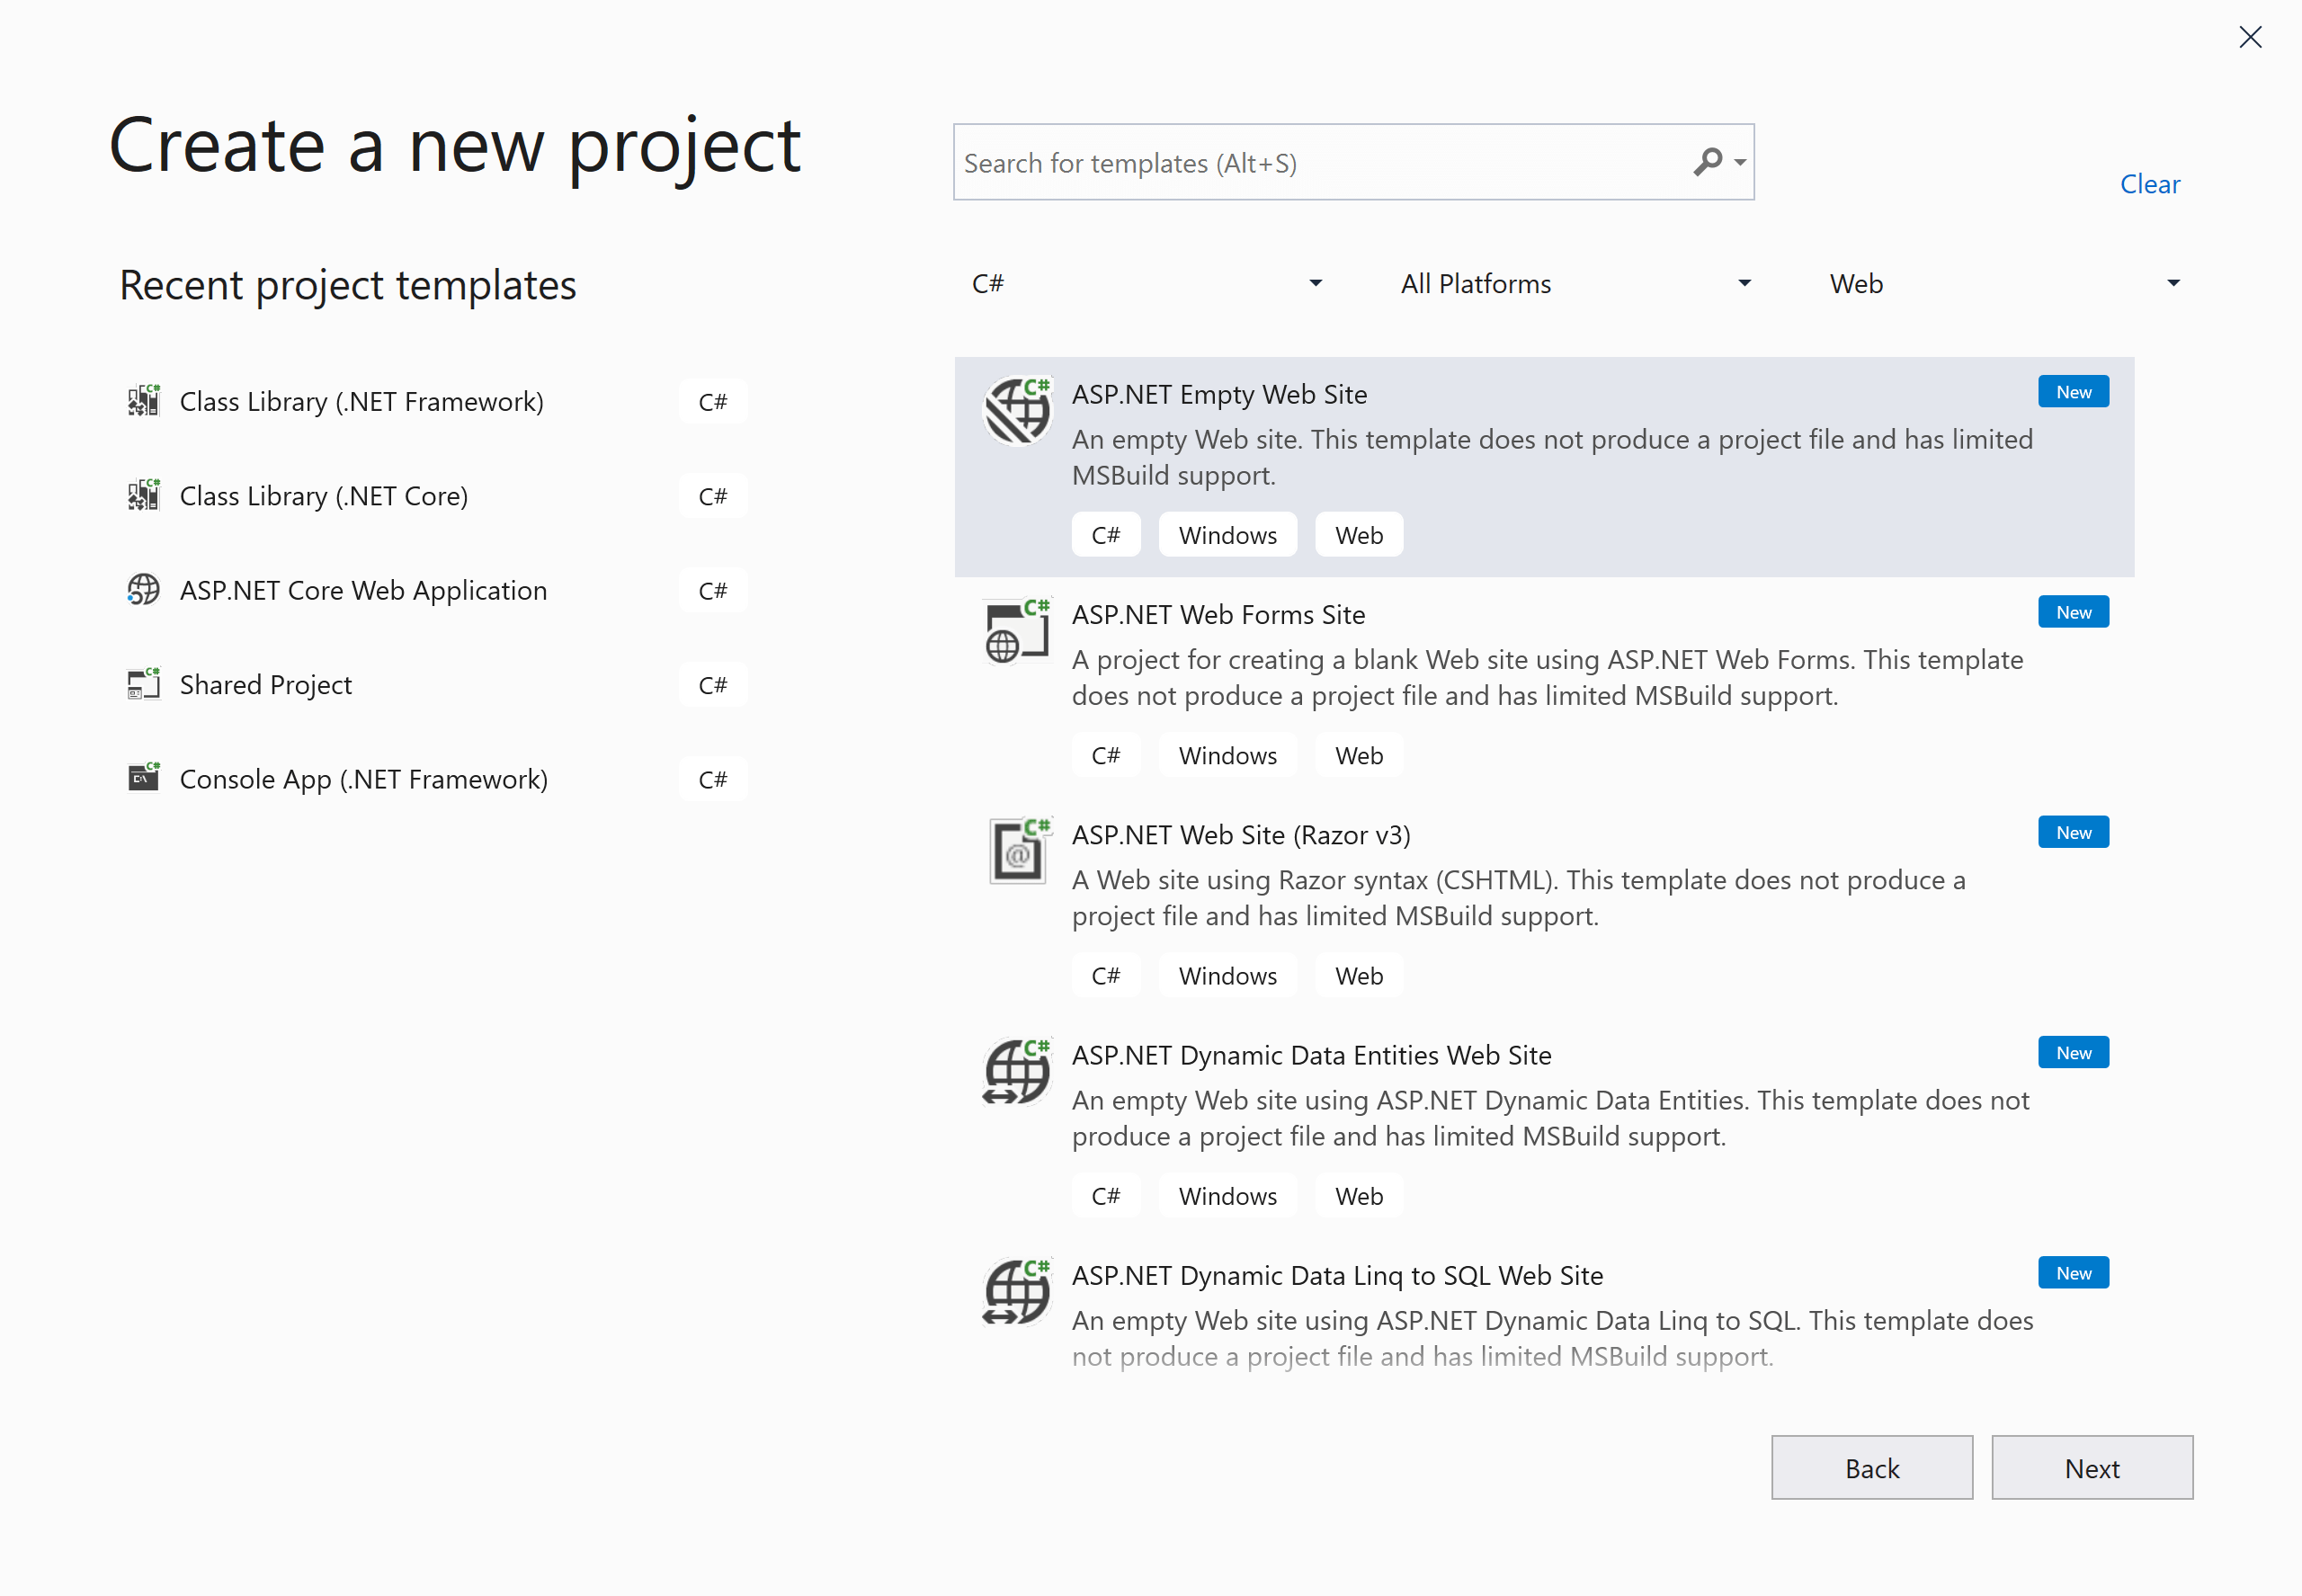Click the Shared Project template icon
Viewport: 2302px width, 1596px height.
(143, 684)
